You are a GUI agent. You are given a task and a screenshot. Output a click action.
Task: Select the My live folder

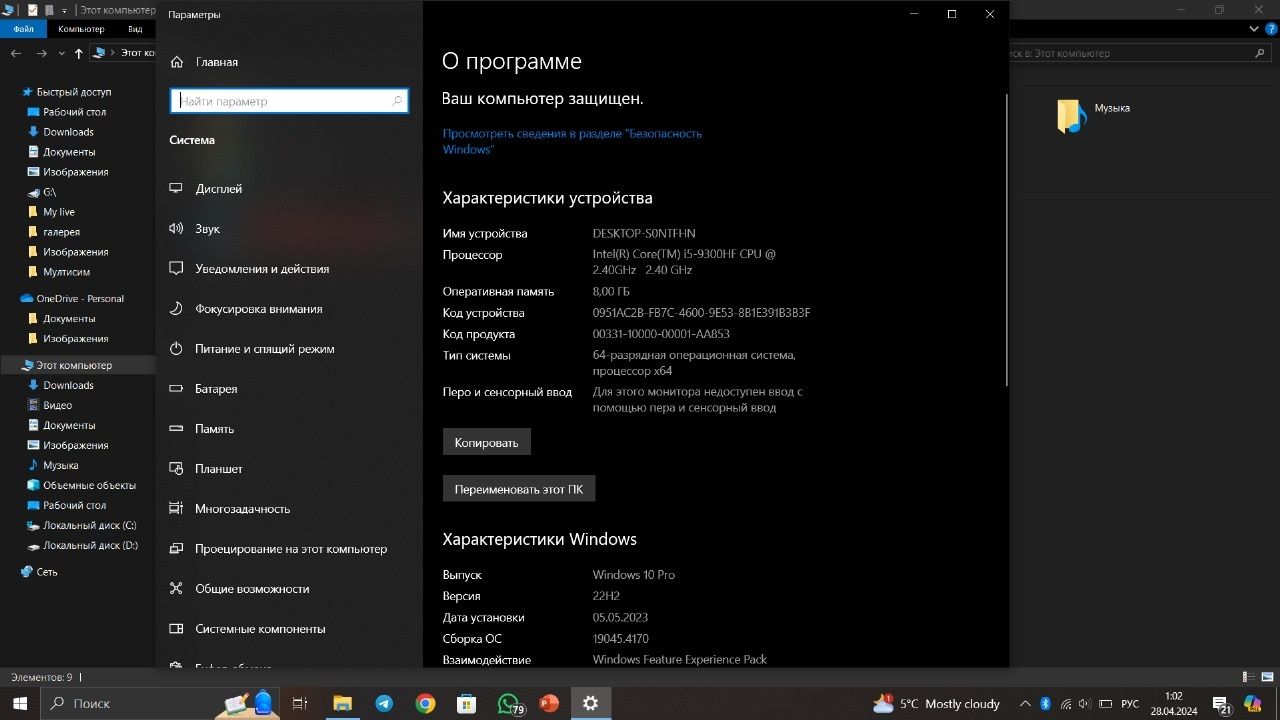(51, 212)
